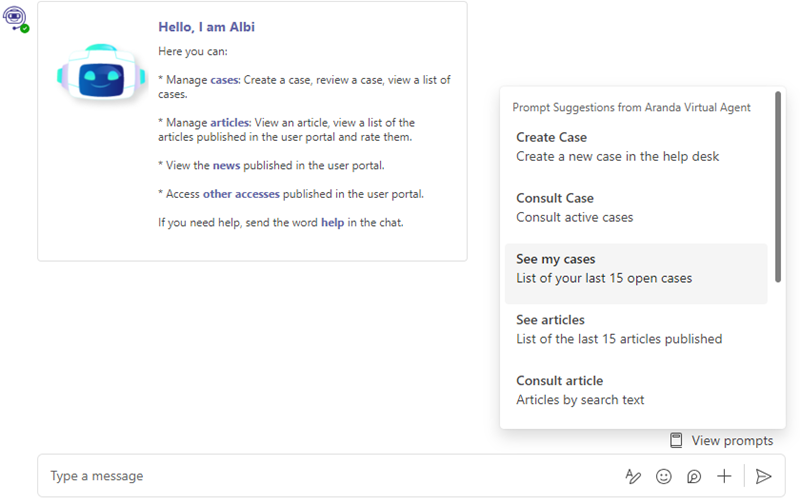
Task: Click the Albi robot image
Action: [x=101, y=72]
